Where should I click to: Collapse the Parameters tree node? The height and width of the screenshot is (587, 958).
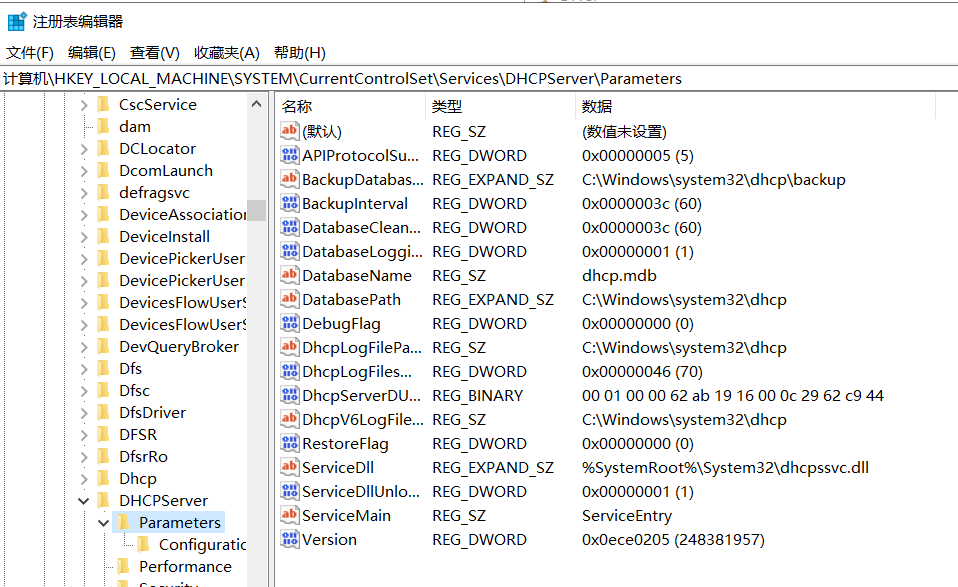point(103,523)
